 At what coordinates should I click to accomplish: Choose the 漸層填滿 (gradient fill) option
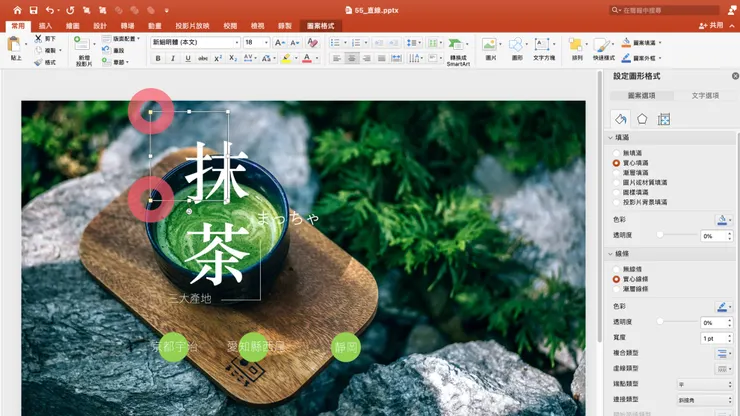616,173
